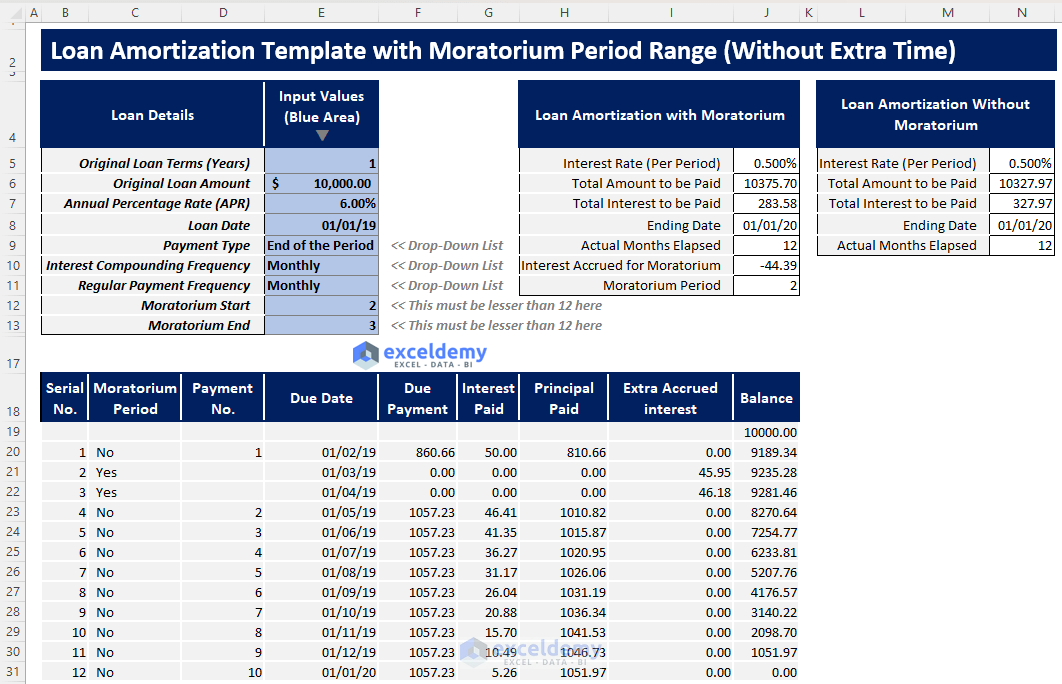The width and height of the screenshot is (1062, 684).
Task: Select Interest Accrued for Moratorium value -44.39
Action: click(767, 265)
